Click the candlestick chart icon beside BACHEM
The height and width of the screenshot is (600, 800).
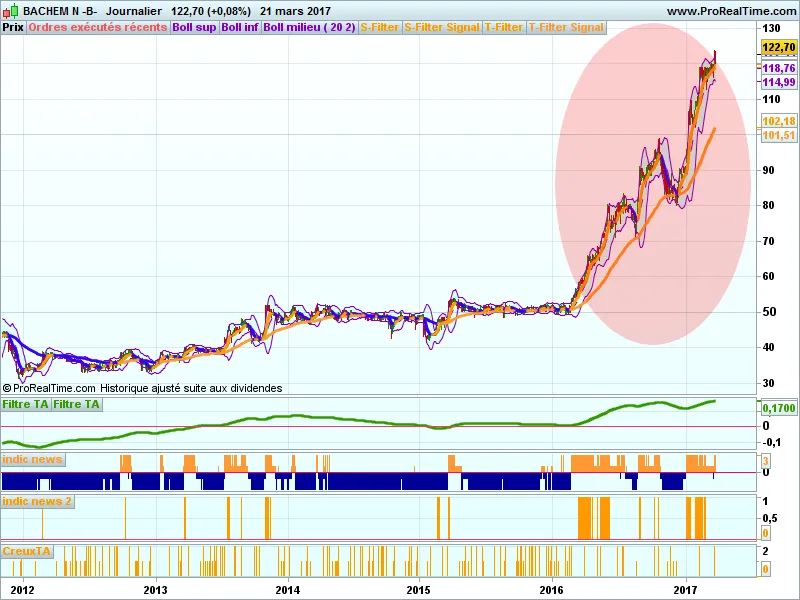click(10, 11)
